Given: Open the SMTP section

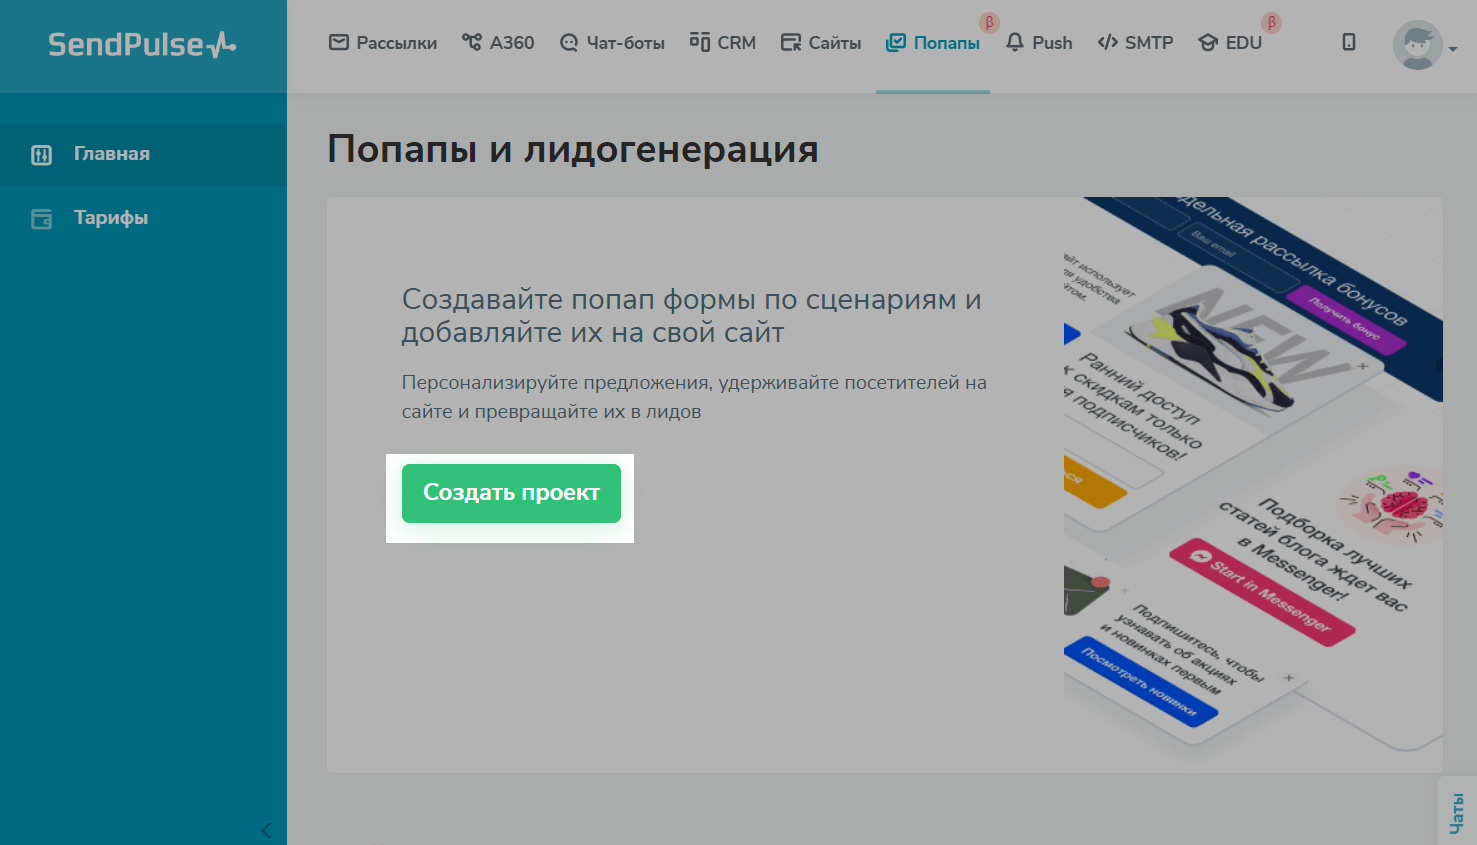Looking at the screenshot, I should pos(1135,43).
